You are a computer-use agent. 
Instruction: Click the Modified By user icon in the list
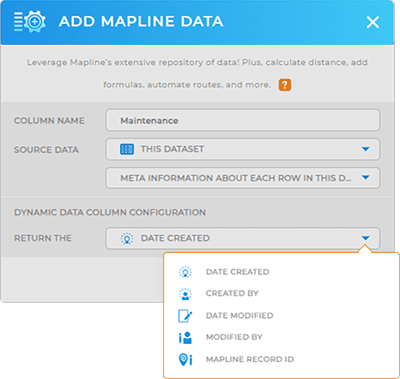[x=185, y=337]
